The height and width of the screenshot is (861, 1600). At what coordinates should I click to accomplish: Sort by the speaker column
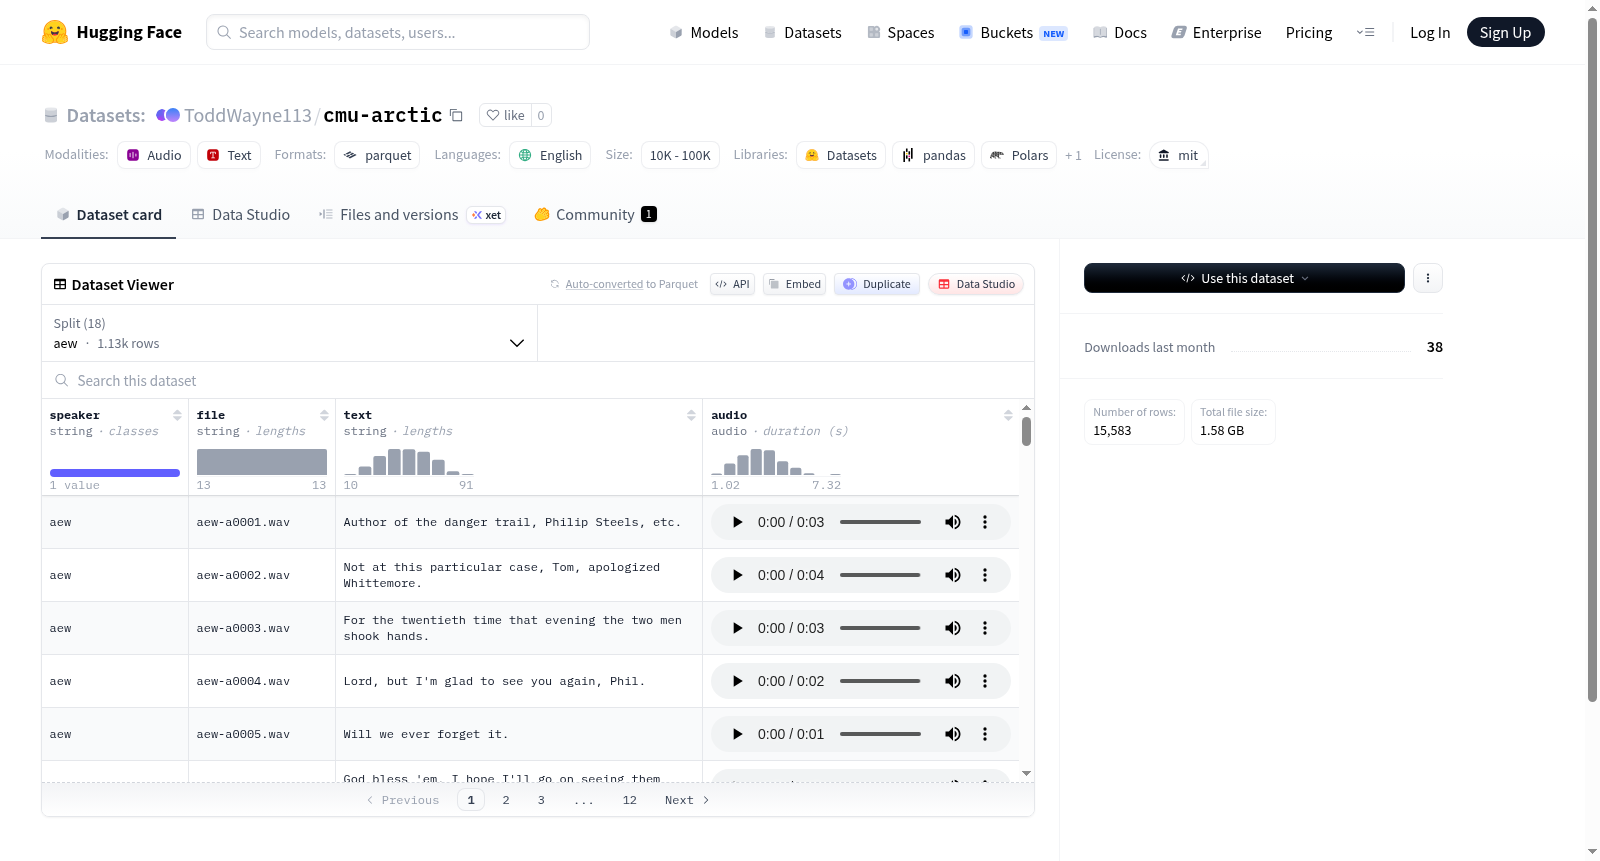[177, 415]
